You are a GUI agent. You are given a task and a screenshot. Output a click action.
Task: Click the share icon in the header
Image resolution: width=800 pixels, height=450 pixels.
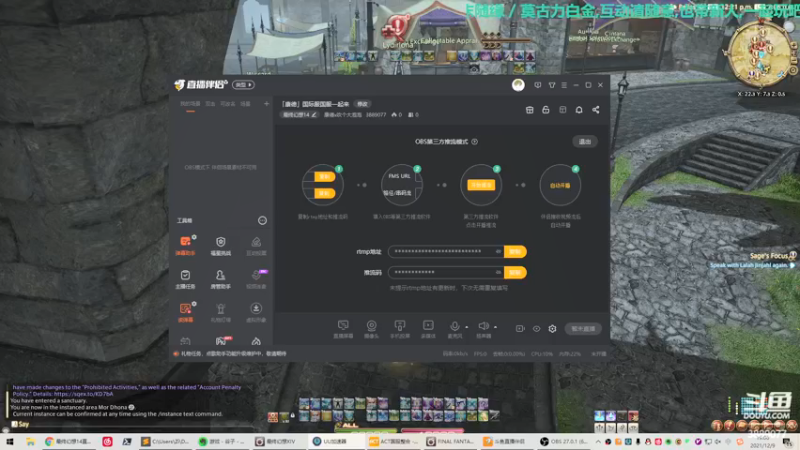(x=595, y=110)
